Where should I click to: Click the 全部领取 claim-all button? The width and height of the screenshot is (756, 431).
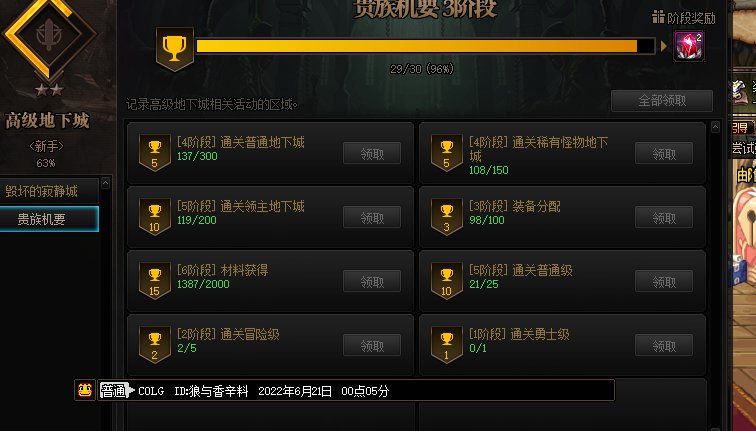click(662, 101)
